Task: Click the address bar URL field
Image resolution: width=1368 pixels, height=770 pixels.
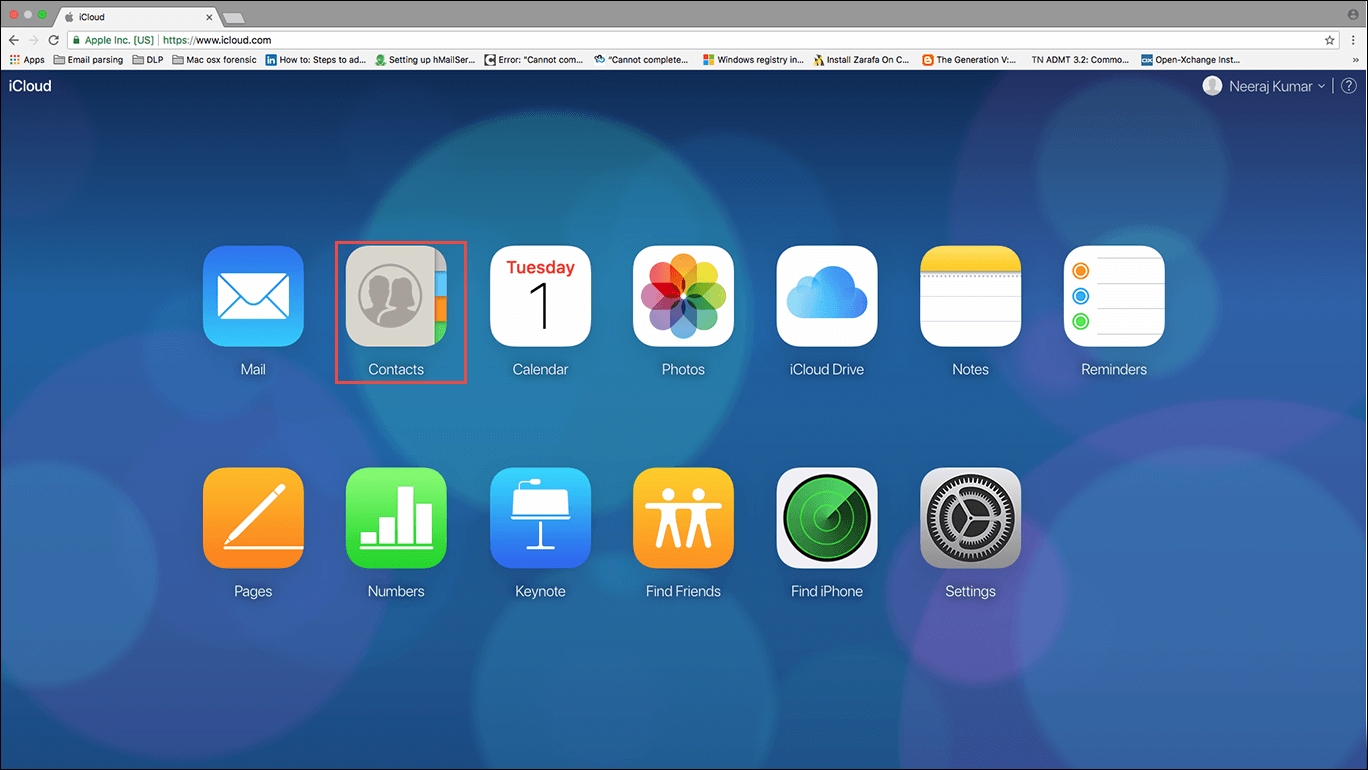Action: coord(690,40)
